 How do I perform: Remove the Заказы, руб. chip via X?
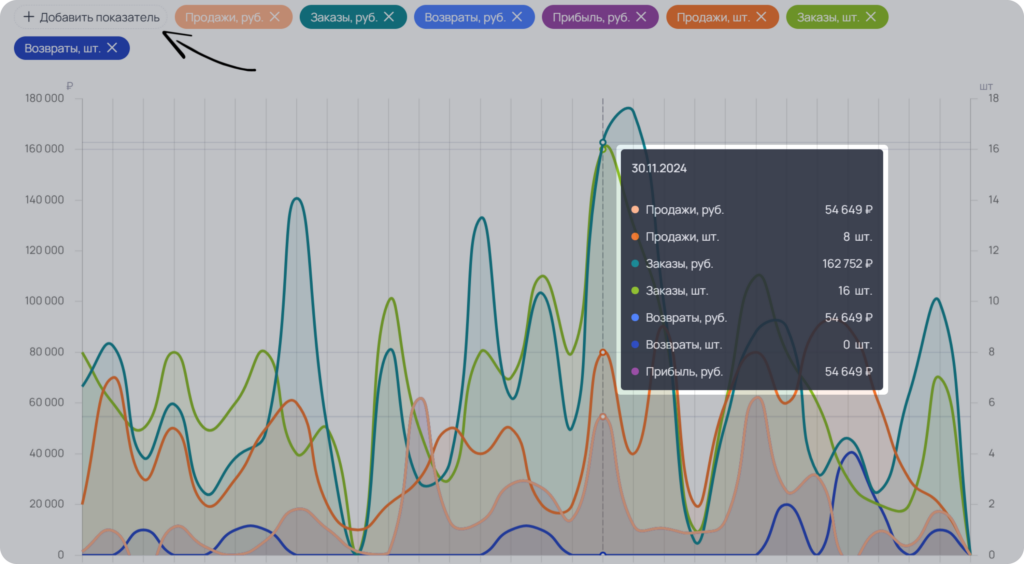(389, 17)
